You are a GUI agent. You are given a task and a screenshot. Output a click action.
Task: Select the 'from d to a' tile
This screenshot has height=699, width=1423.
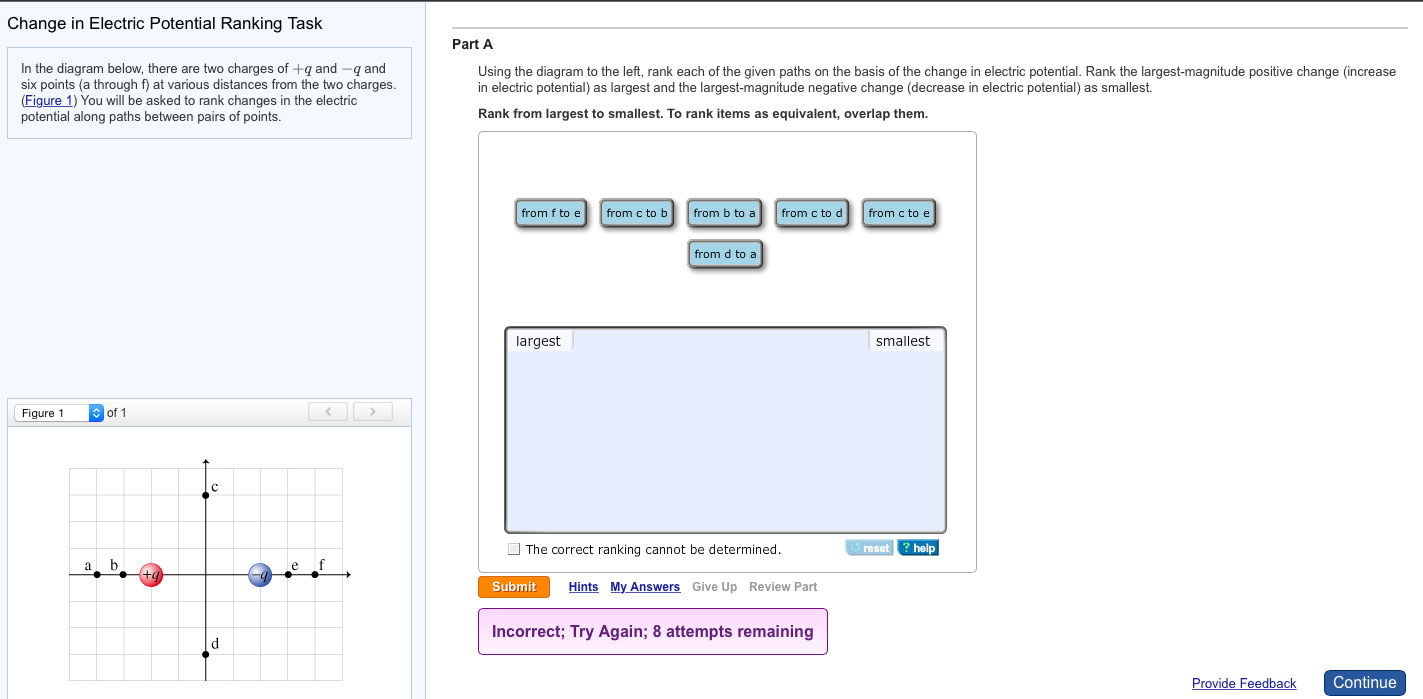coord(725,254)
